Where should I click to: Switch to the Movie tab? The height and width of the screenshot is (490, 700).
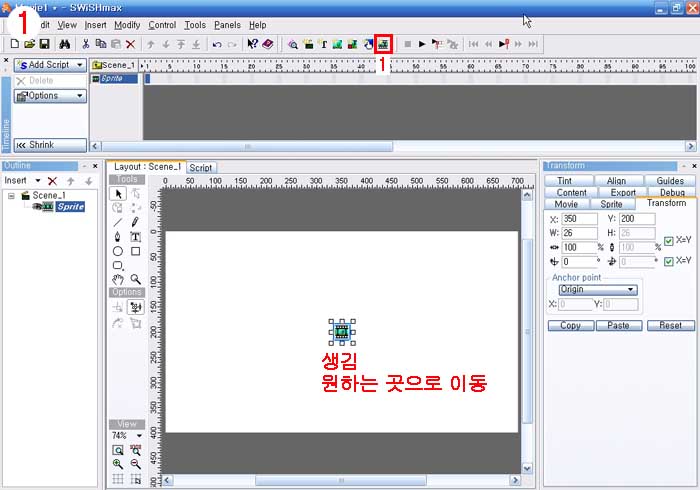pos(566,204)
